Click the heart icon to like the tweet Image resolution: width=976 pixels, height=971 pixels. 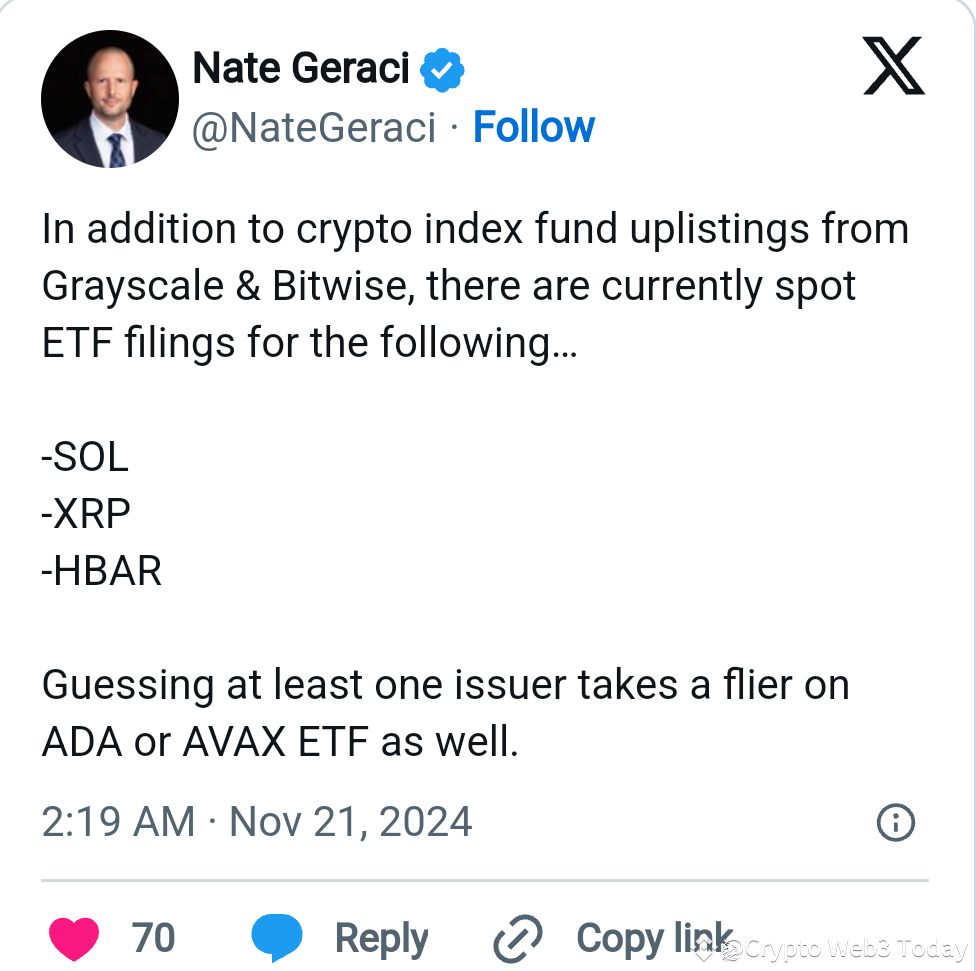(74, 937)
